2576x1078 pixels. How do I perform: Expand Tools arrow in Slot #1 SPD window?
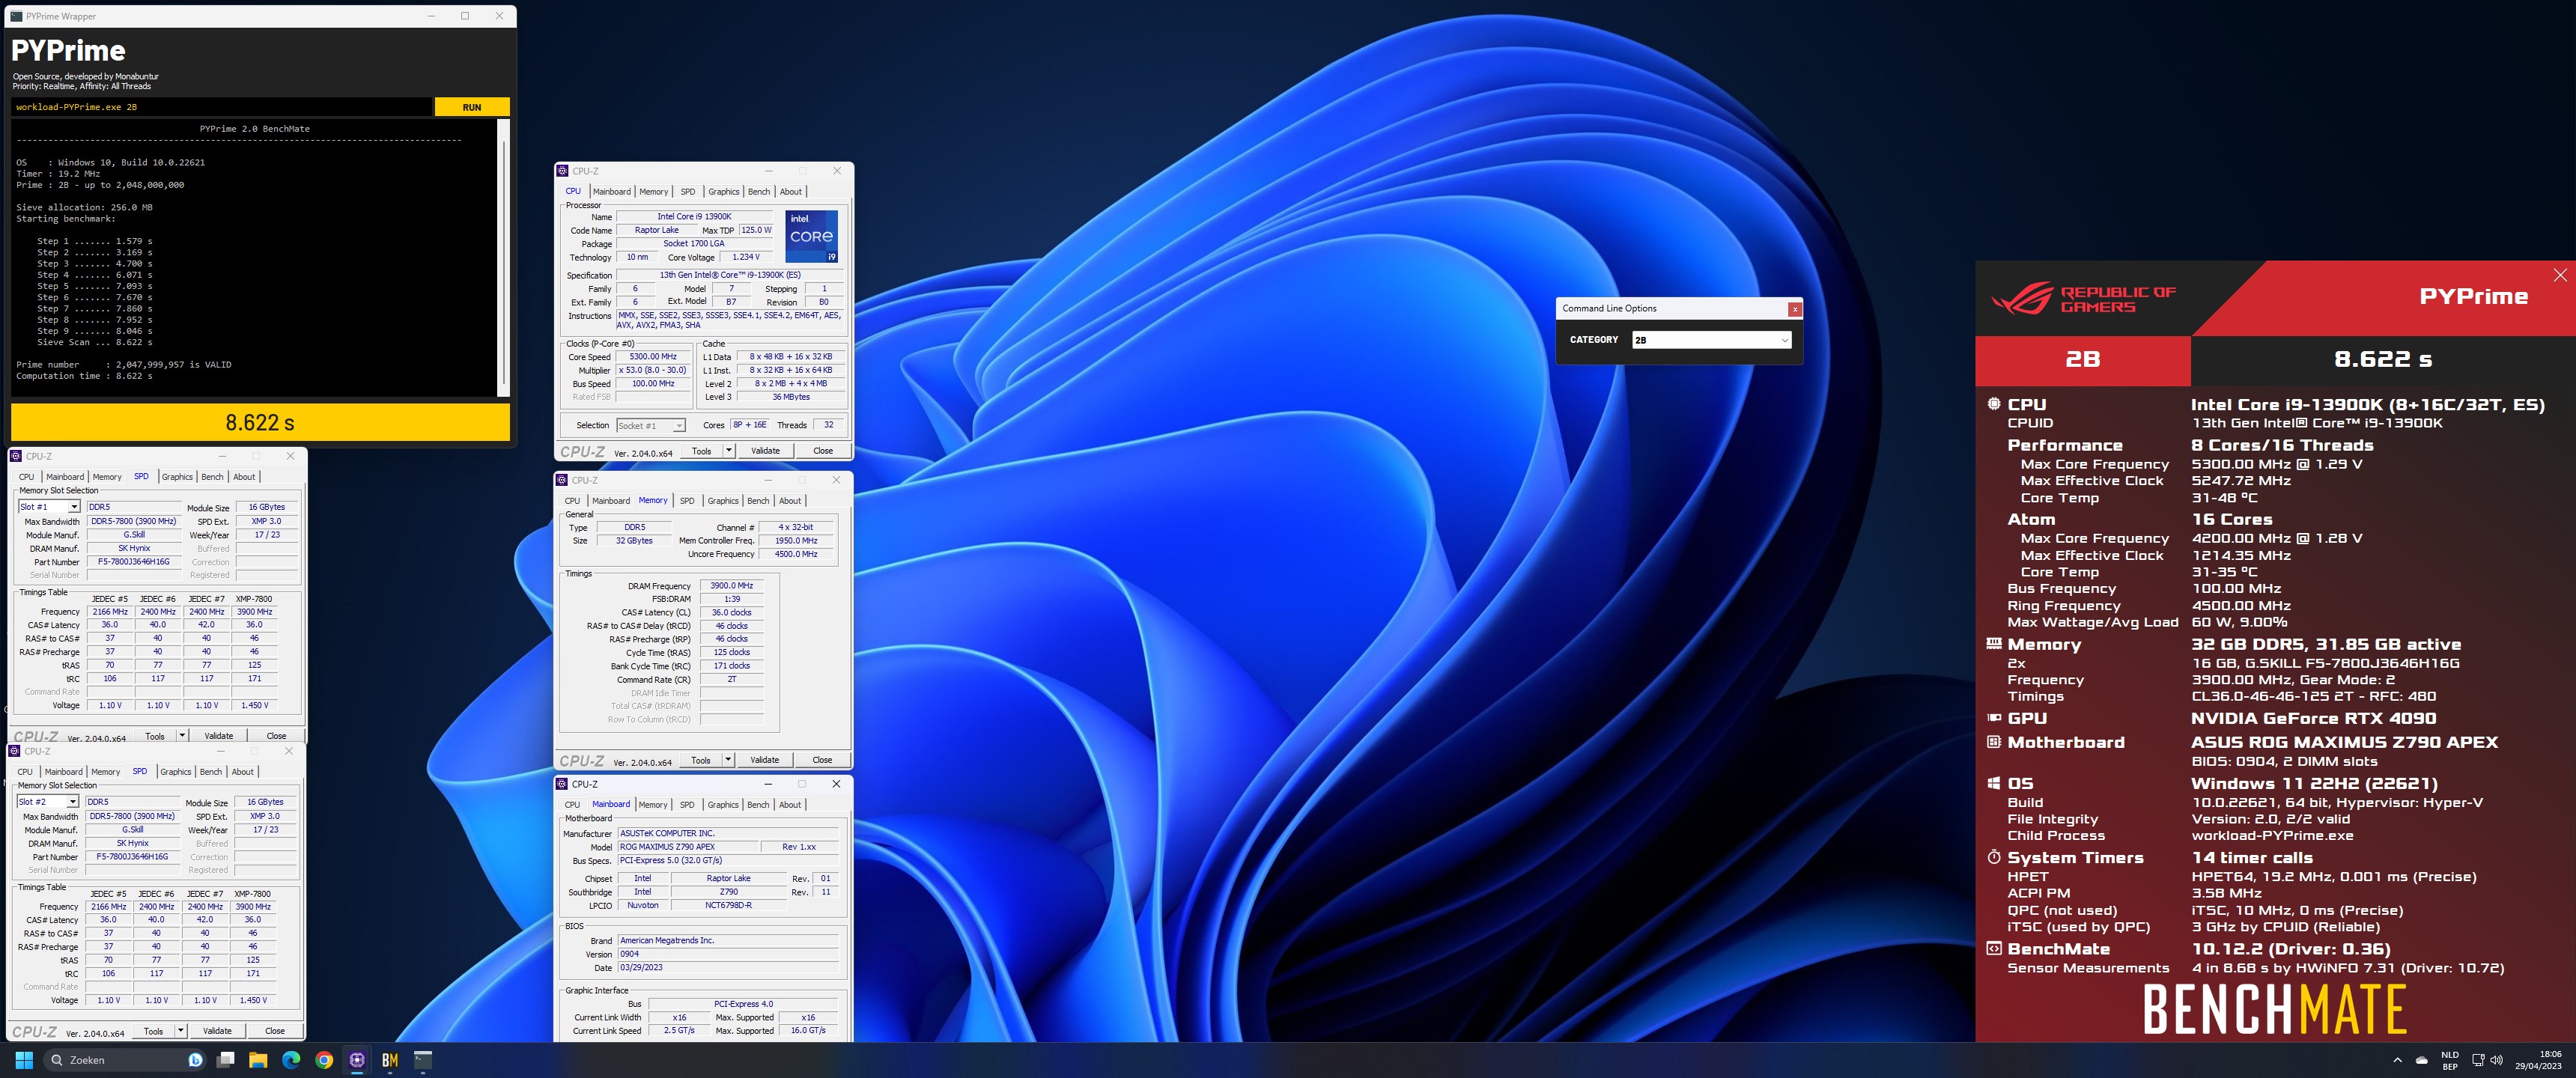click(182, 736)
